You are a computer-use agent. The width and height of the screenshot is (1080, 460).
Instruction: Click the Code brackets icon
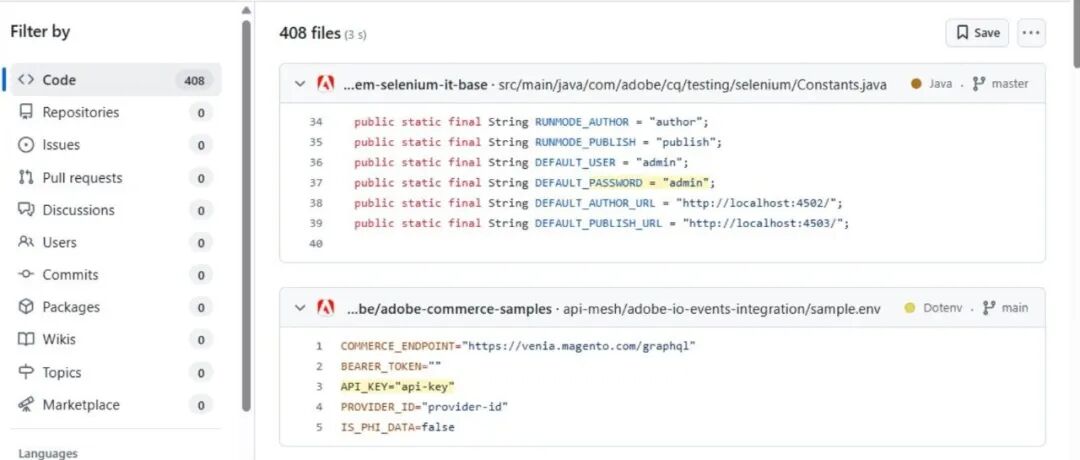point(26,80)
